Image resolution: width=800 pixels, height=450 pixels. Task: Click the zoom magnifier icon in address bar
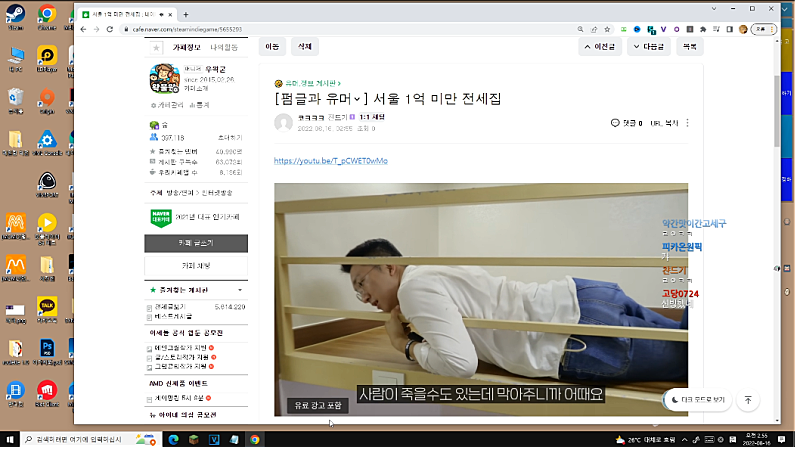580,30
